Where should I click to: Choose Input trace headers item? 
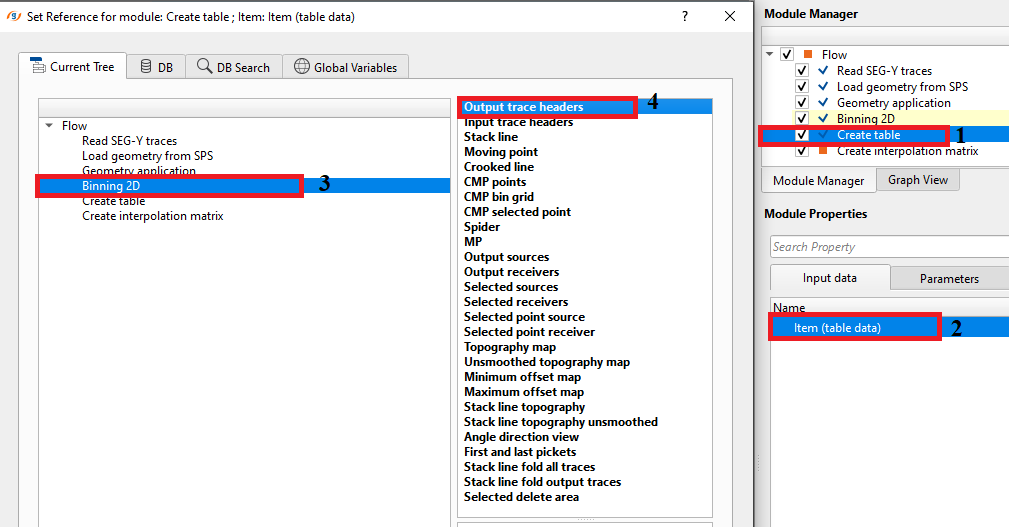pyautogui.click(x=519, y=122)
